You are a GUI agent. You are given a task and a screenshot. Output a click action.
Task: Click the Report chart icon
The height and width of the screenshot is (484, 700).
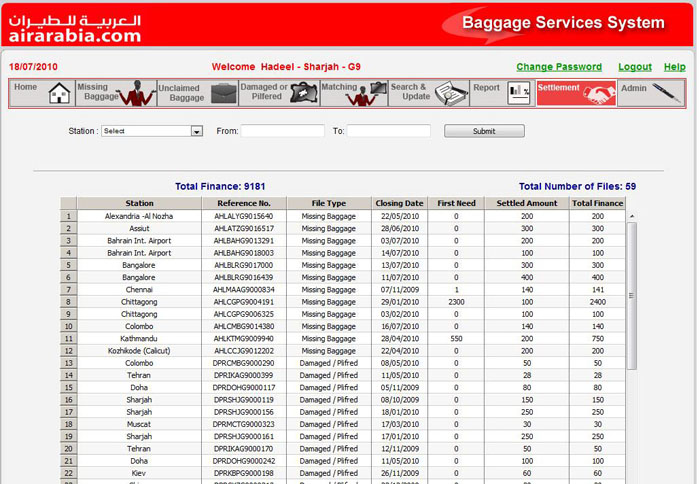[x=519, y=94]
